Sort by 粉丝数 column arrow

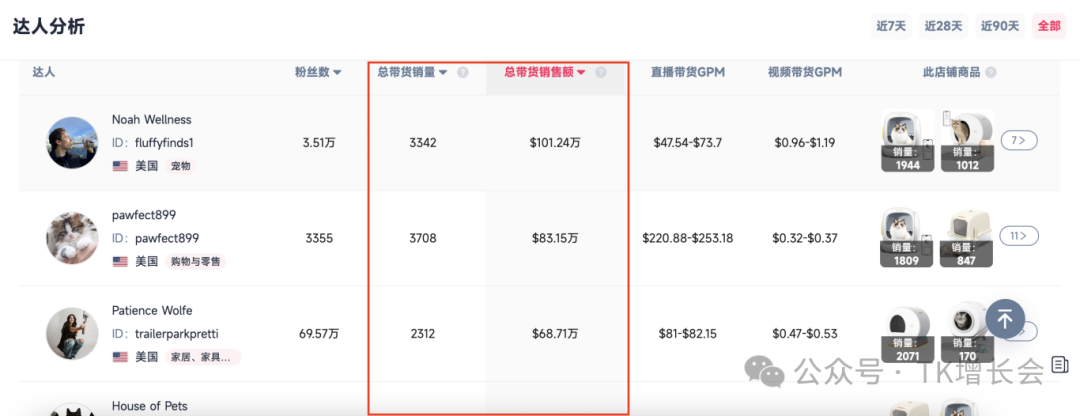tap(337, 73)
